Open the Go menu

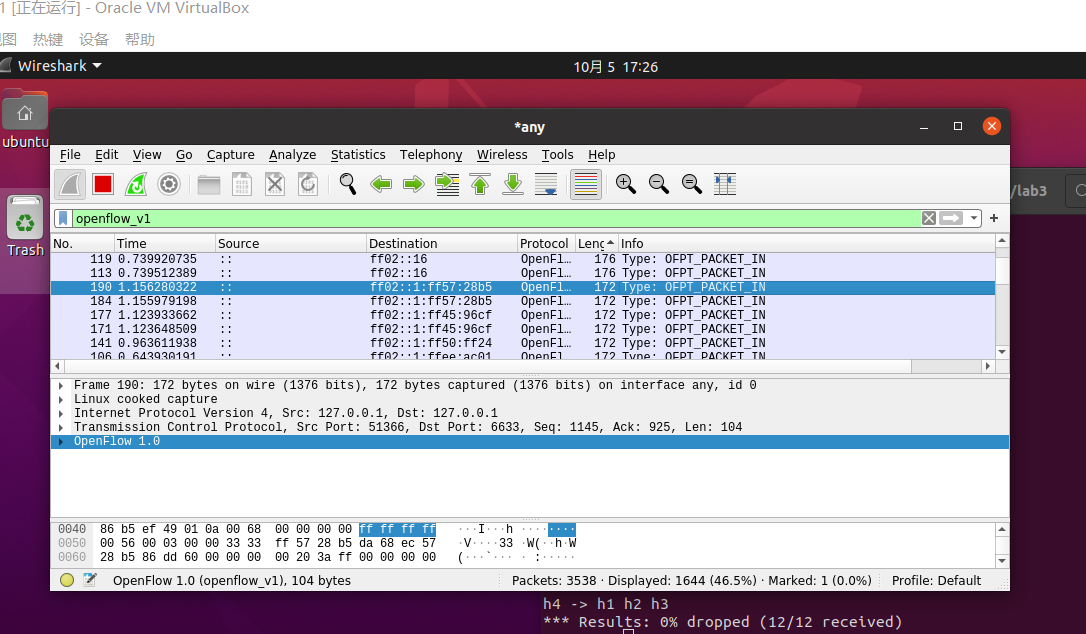pos(184,155)
